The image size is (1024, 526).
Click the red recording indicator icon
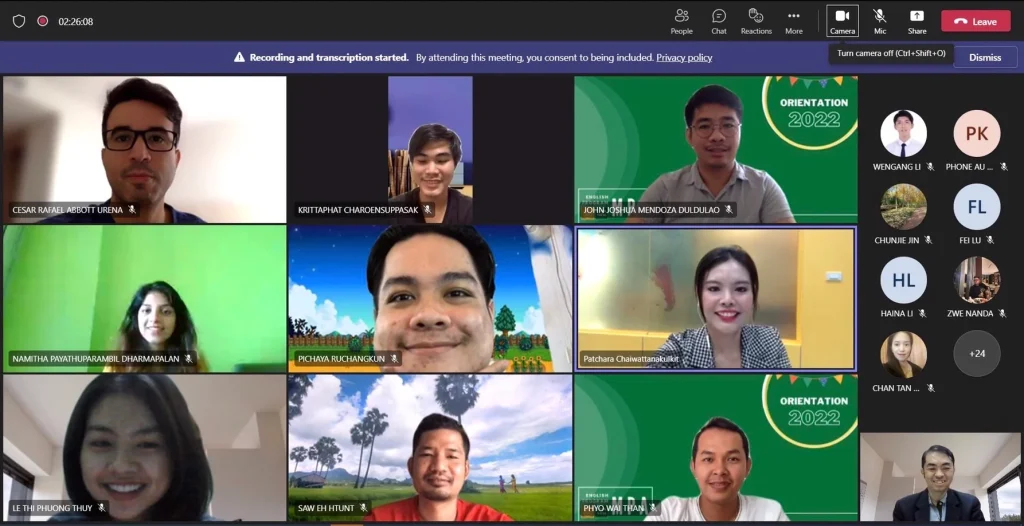[42, 21]
